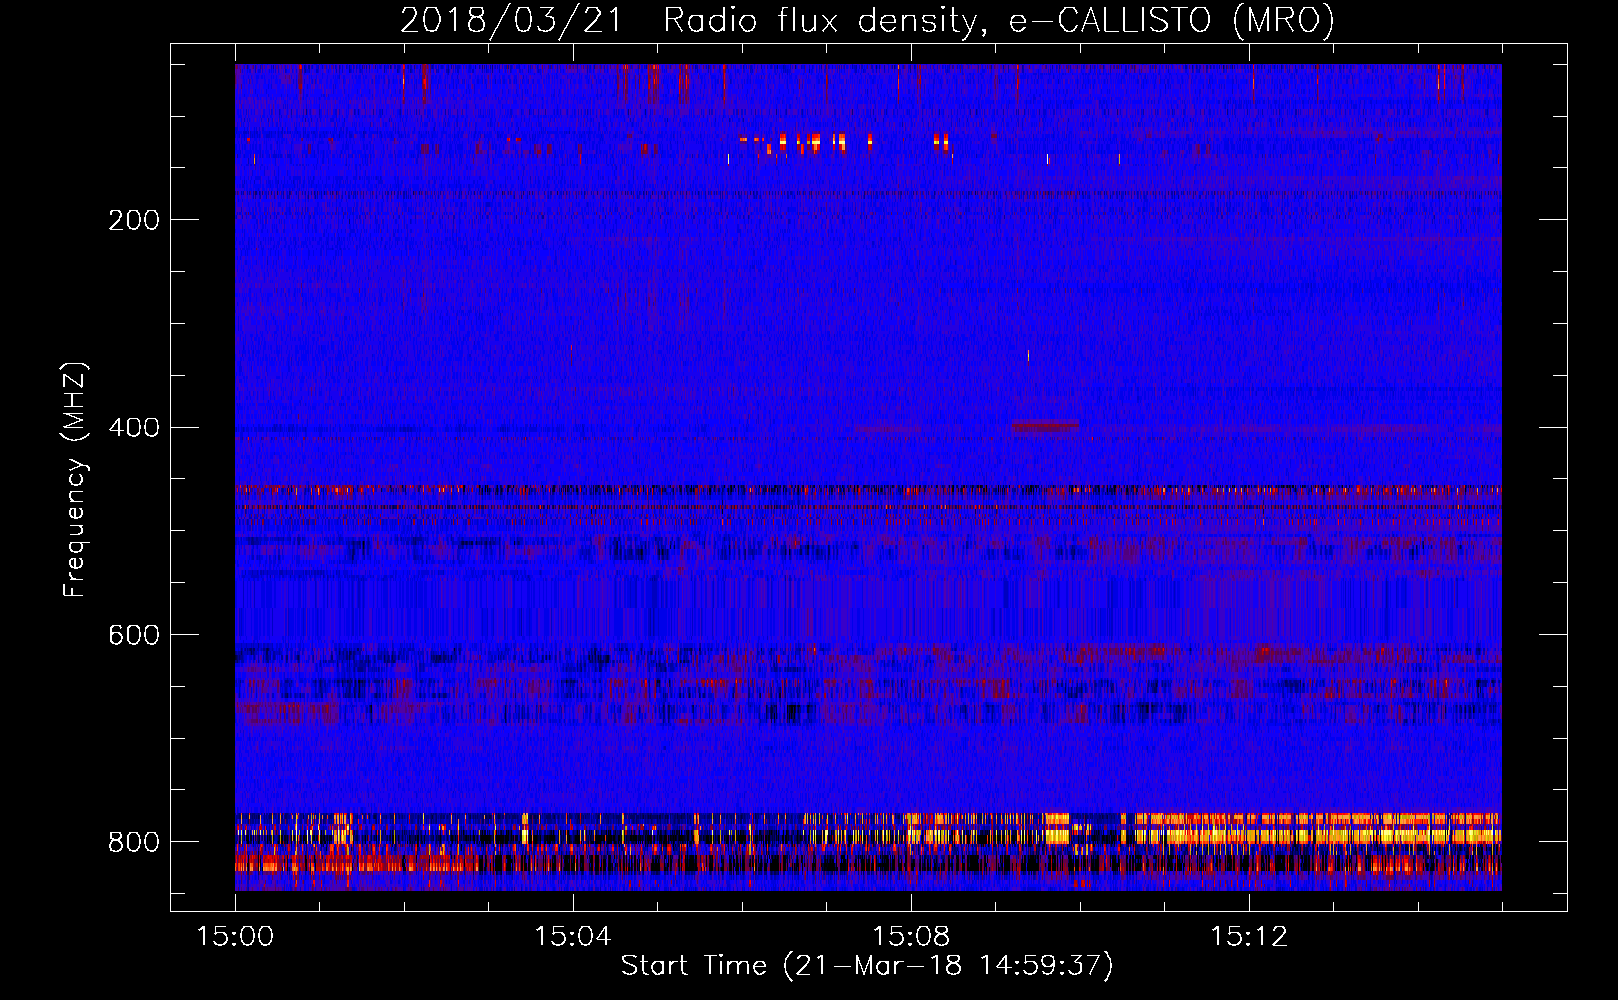Click the 15:04 time tick label

tap(572, 937)
